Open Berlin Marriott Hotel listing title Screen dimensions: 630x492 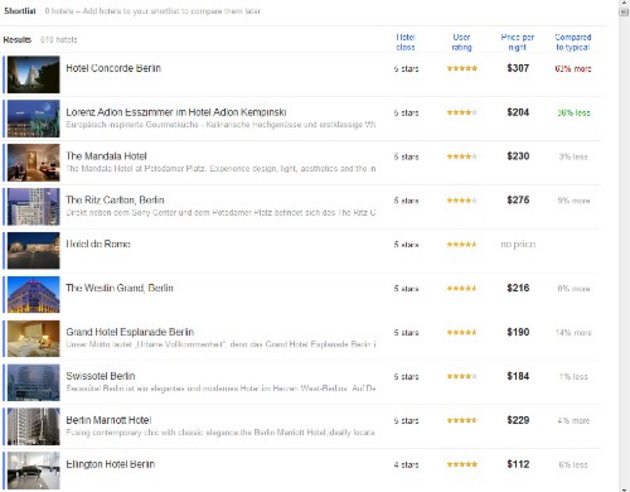[x=108, y=420]
